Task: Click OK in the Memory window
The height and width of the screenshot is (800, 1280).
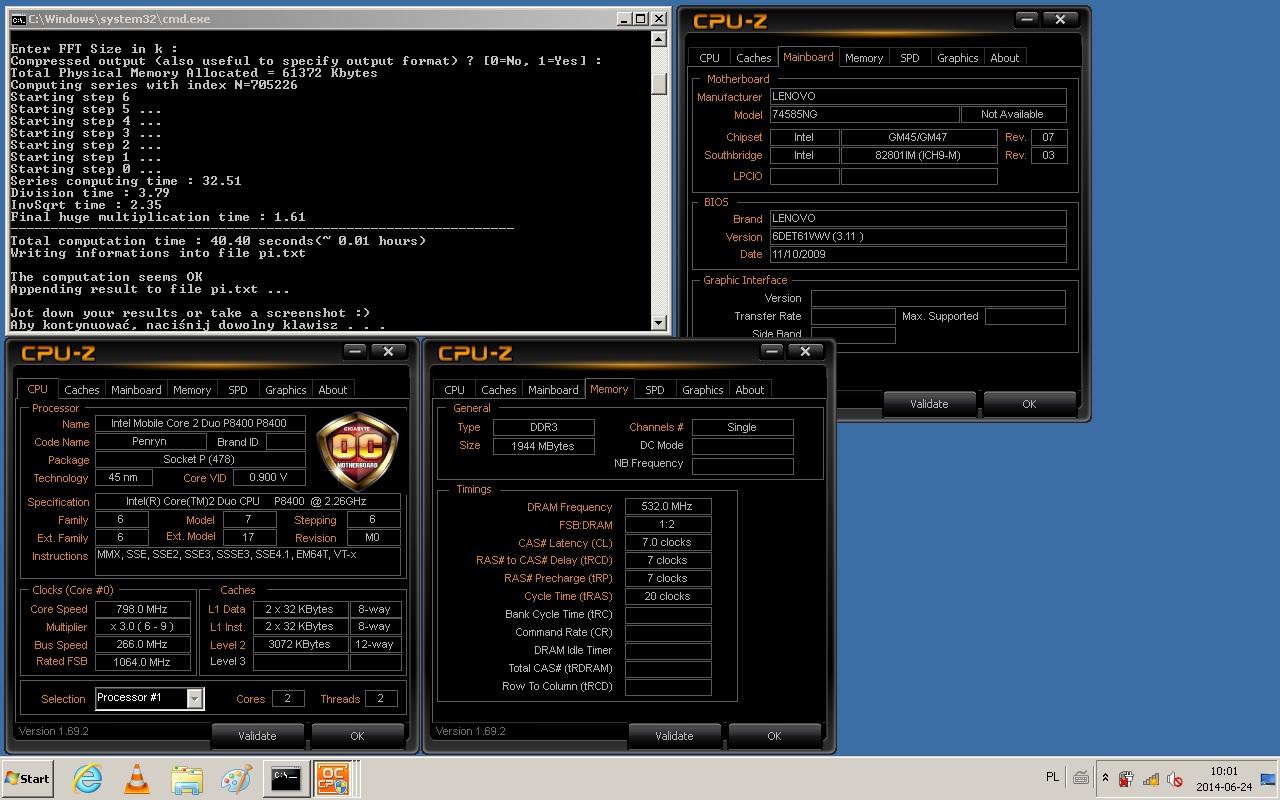Action: tap(774, 736)
